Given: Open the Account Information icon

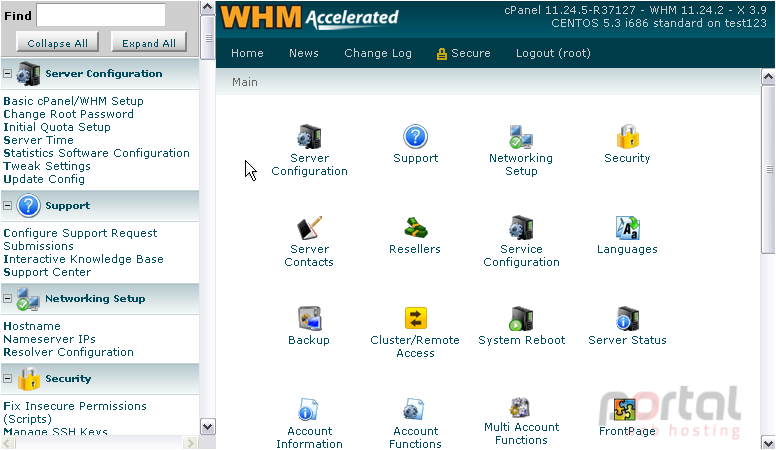Looking at the screenshot, I should click(309, 410).
